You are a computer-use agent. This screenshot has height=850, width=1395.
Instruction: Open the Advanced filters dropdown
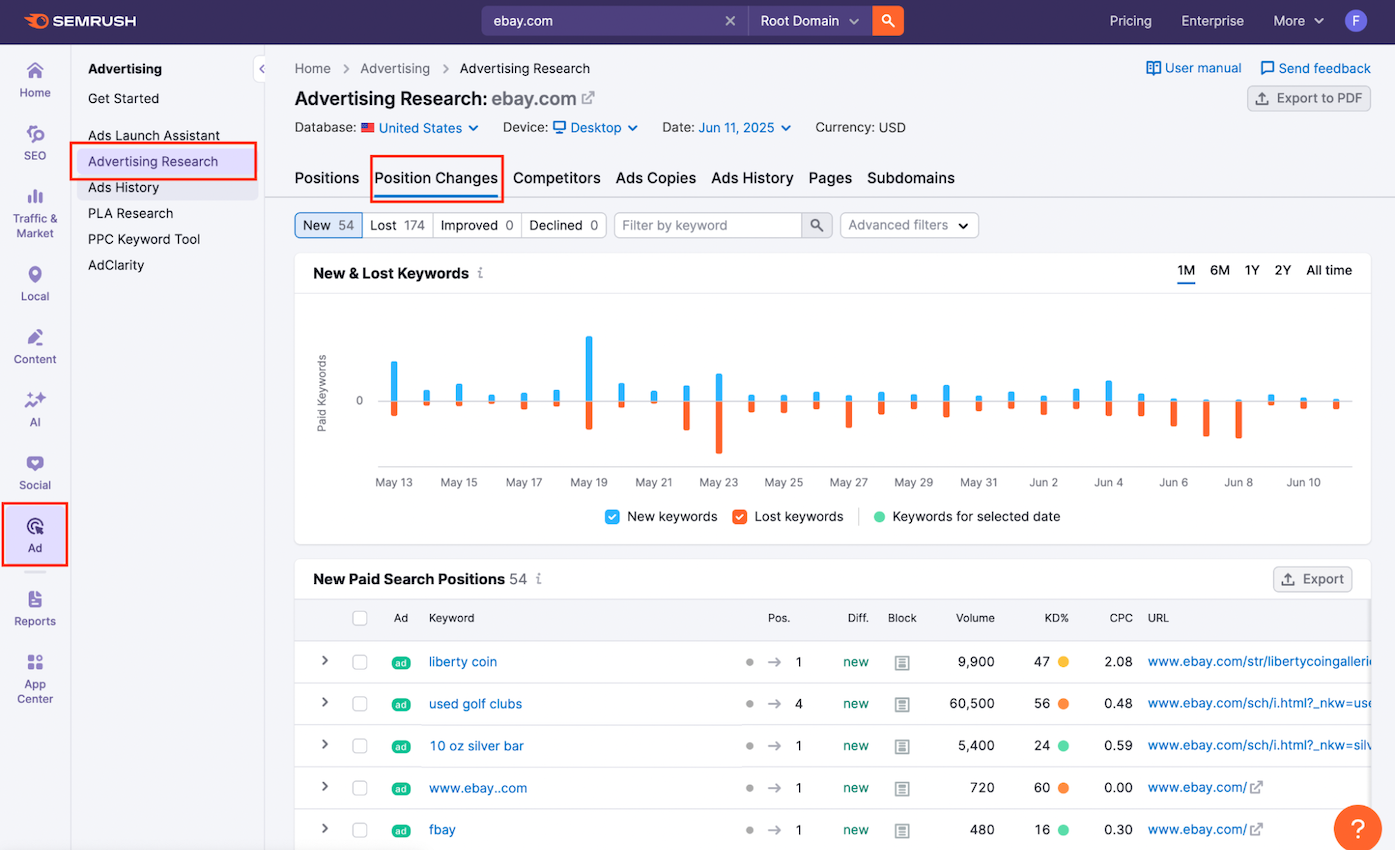pyautogui.click(x=908, y=225)
